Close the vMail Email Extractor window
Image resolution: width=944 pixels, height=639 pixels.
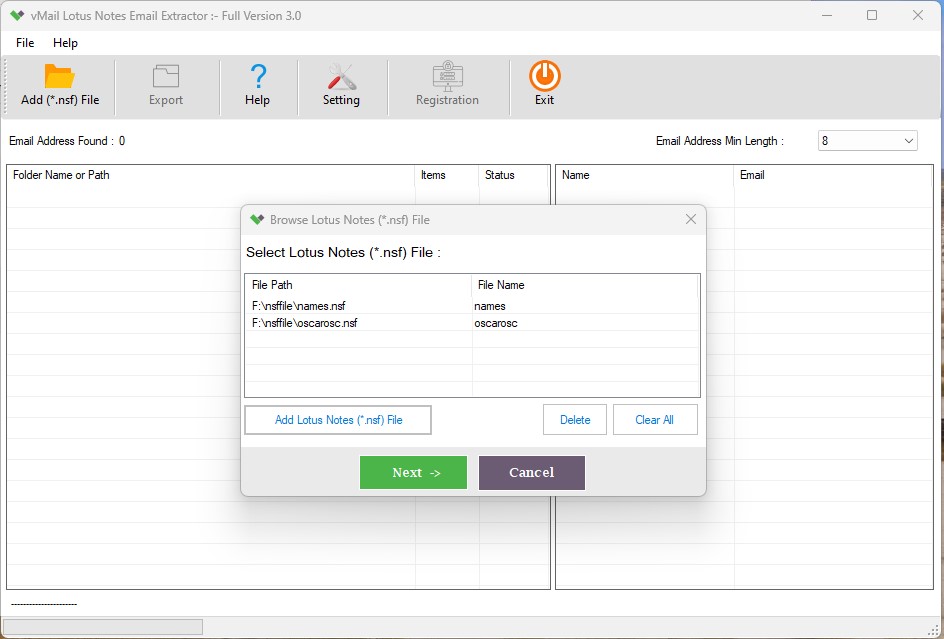click(x=918, y=16)
